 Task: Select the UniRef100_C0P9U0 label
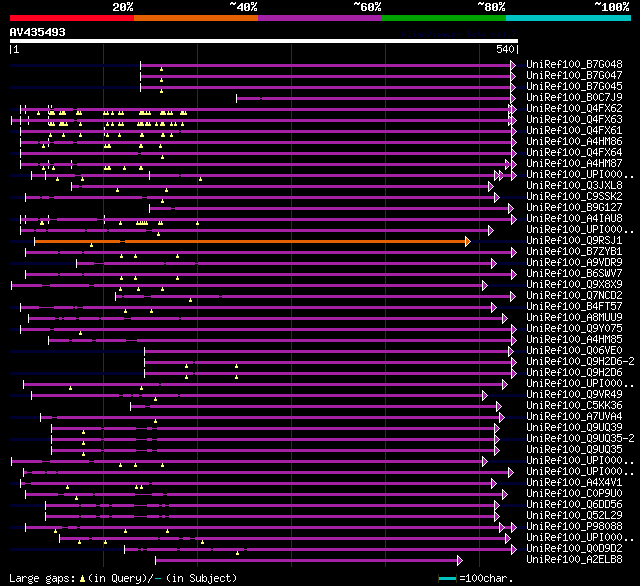coord(574,494)
